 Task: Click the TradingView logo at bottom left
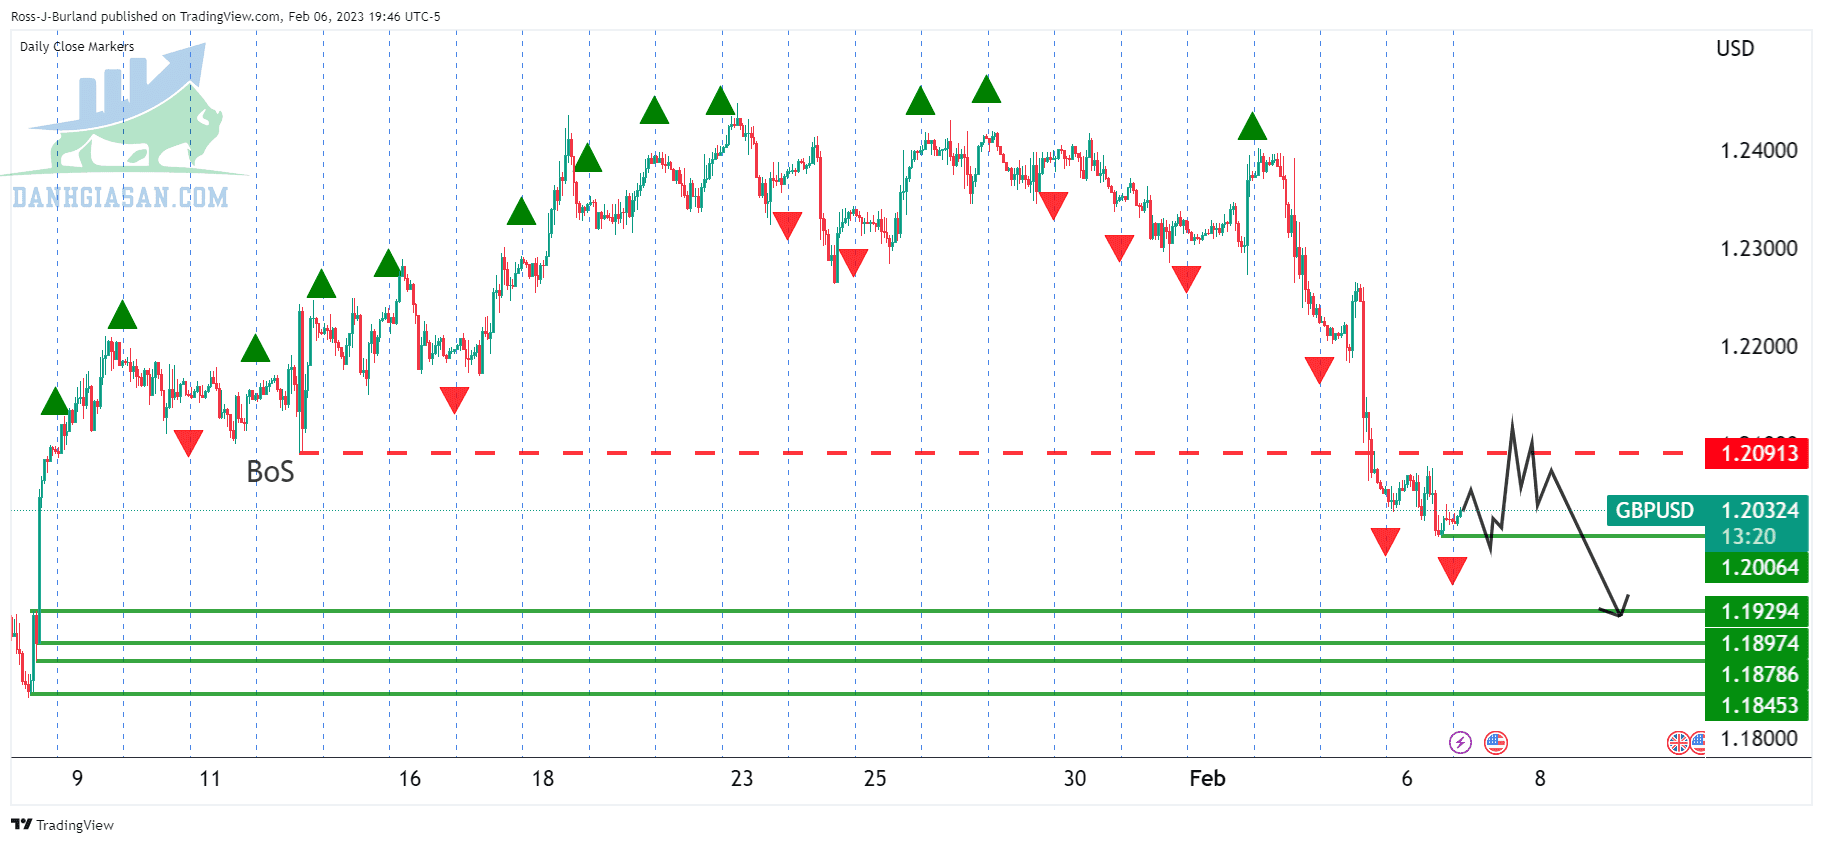coord(63,825)
